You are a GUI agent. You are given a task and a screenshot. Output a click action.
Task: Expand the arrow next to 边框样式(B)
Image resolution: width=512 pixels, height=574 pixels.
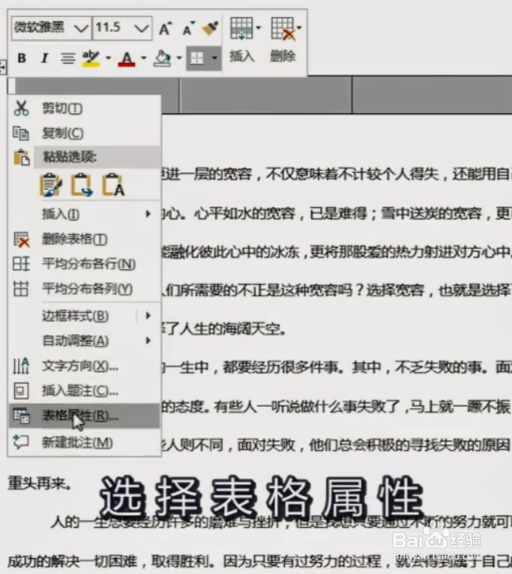(x=148, y=316)
